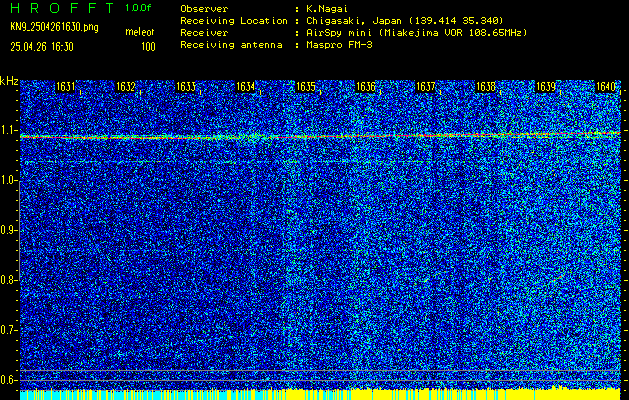The image size is (629, 400).
Task: Click the "Observer" label
Action: pos(204,9)
